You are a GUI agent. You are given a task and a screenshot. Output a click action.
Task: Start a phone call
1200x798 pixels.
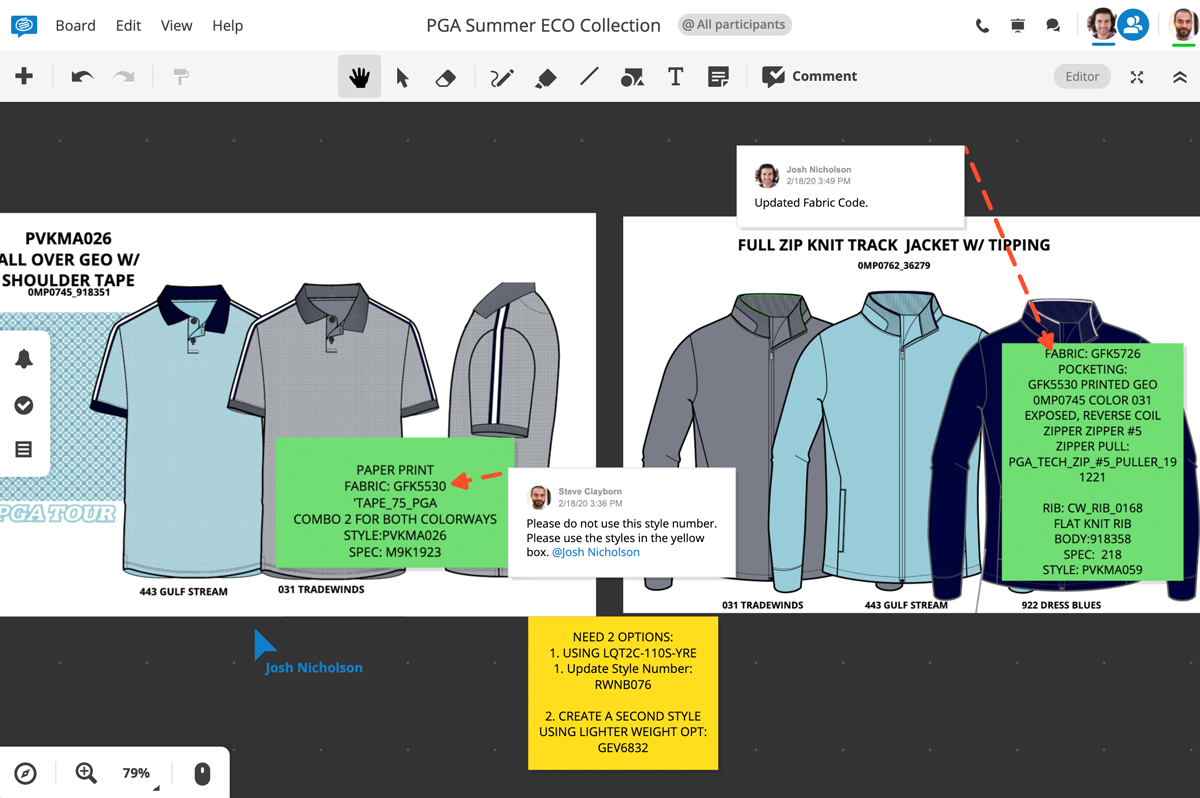point(982,26)
